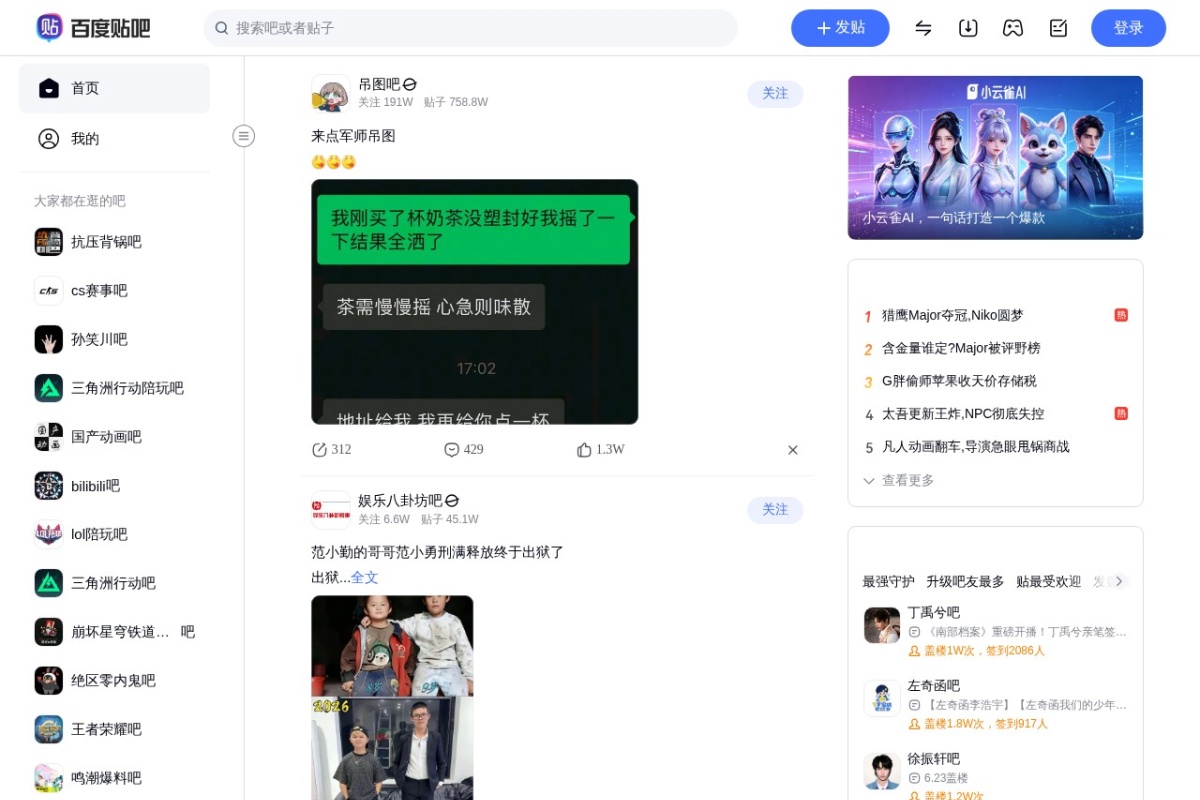Open 崩坏星穹铁道 bar avatar icon

[x=49, y=632]
